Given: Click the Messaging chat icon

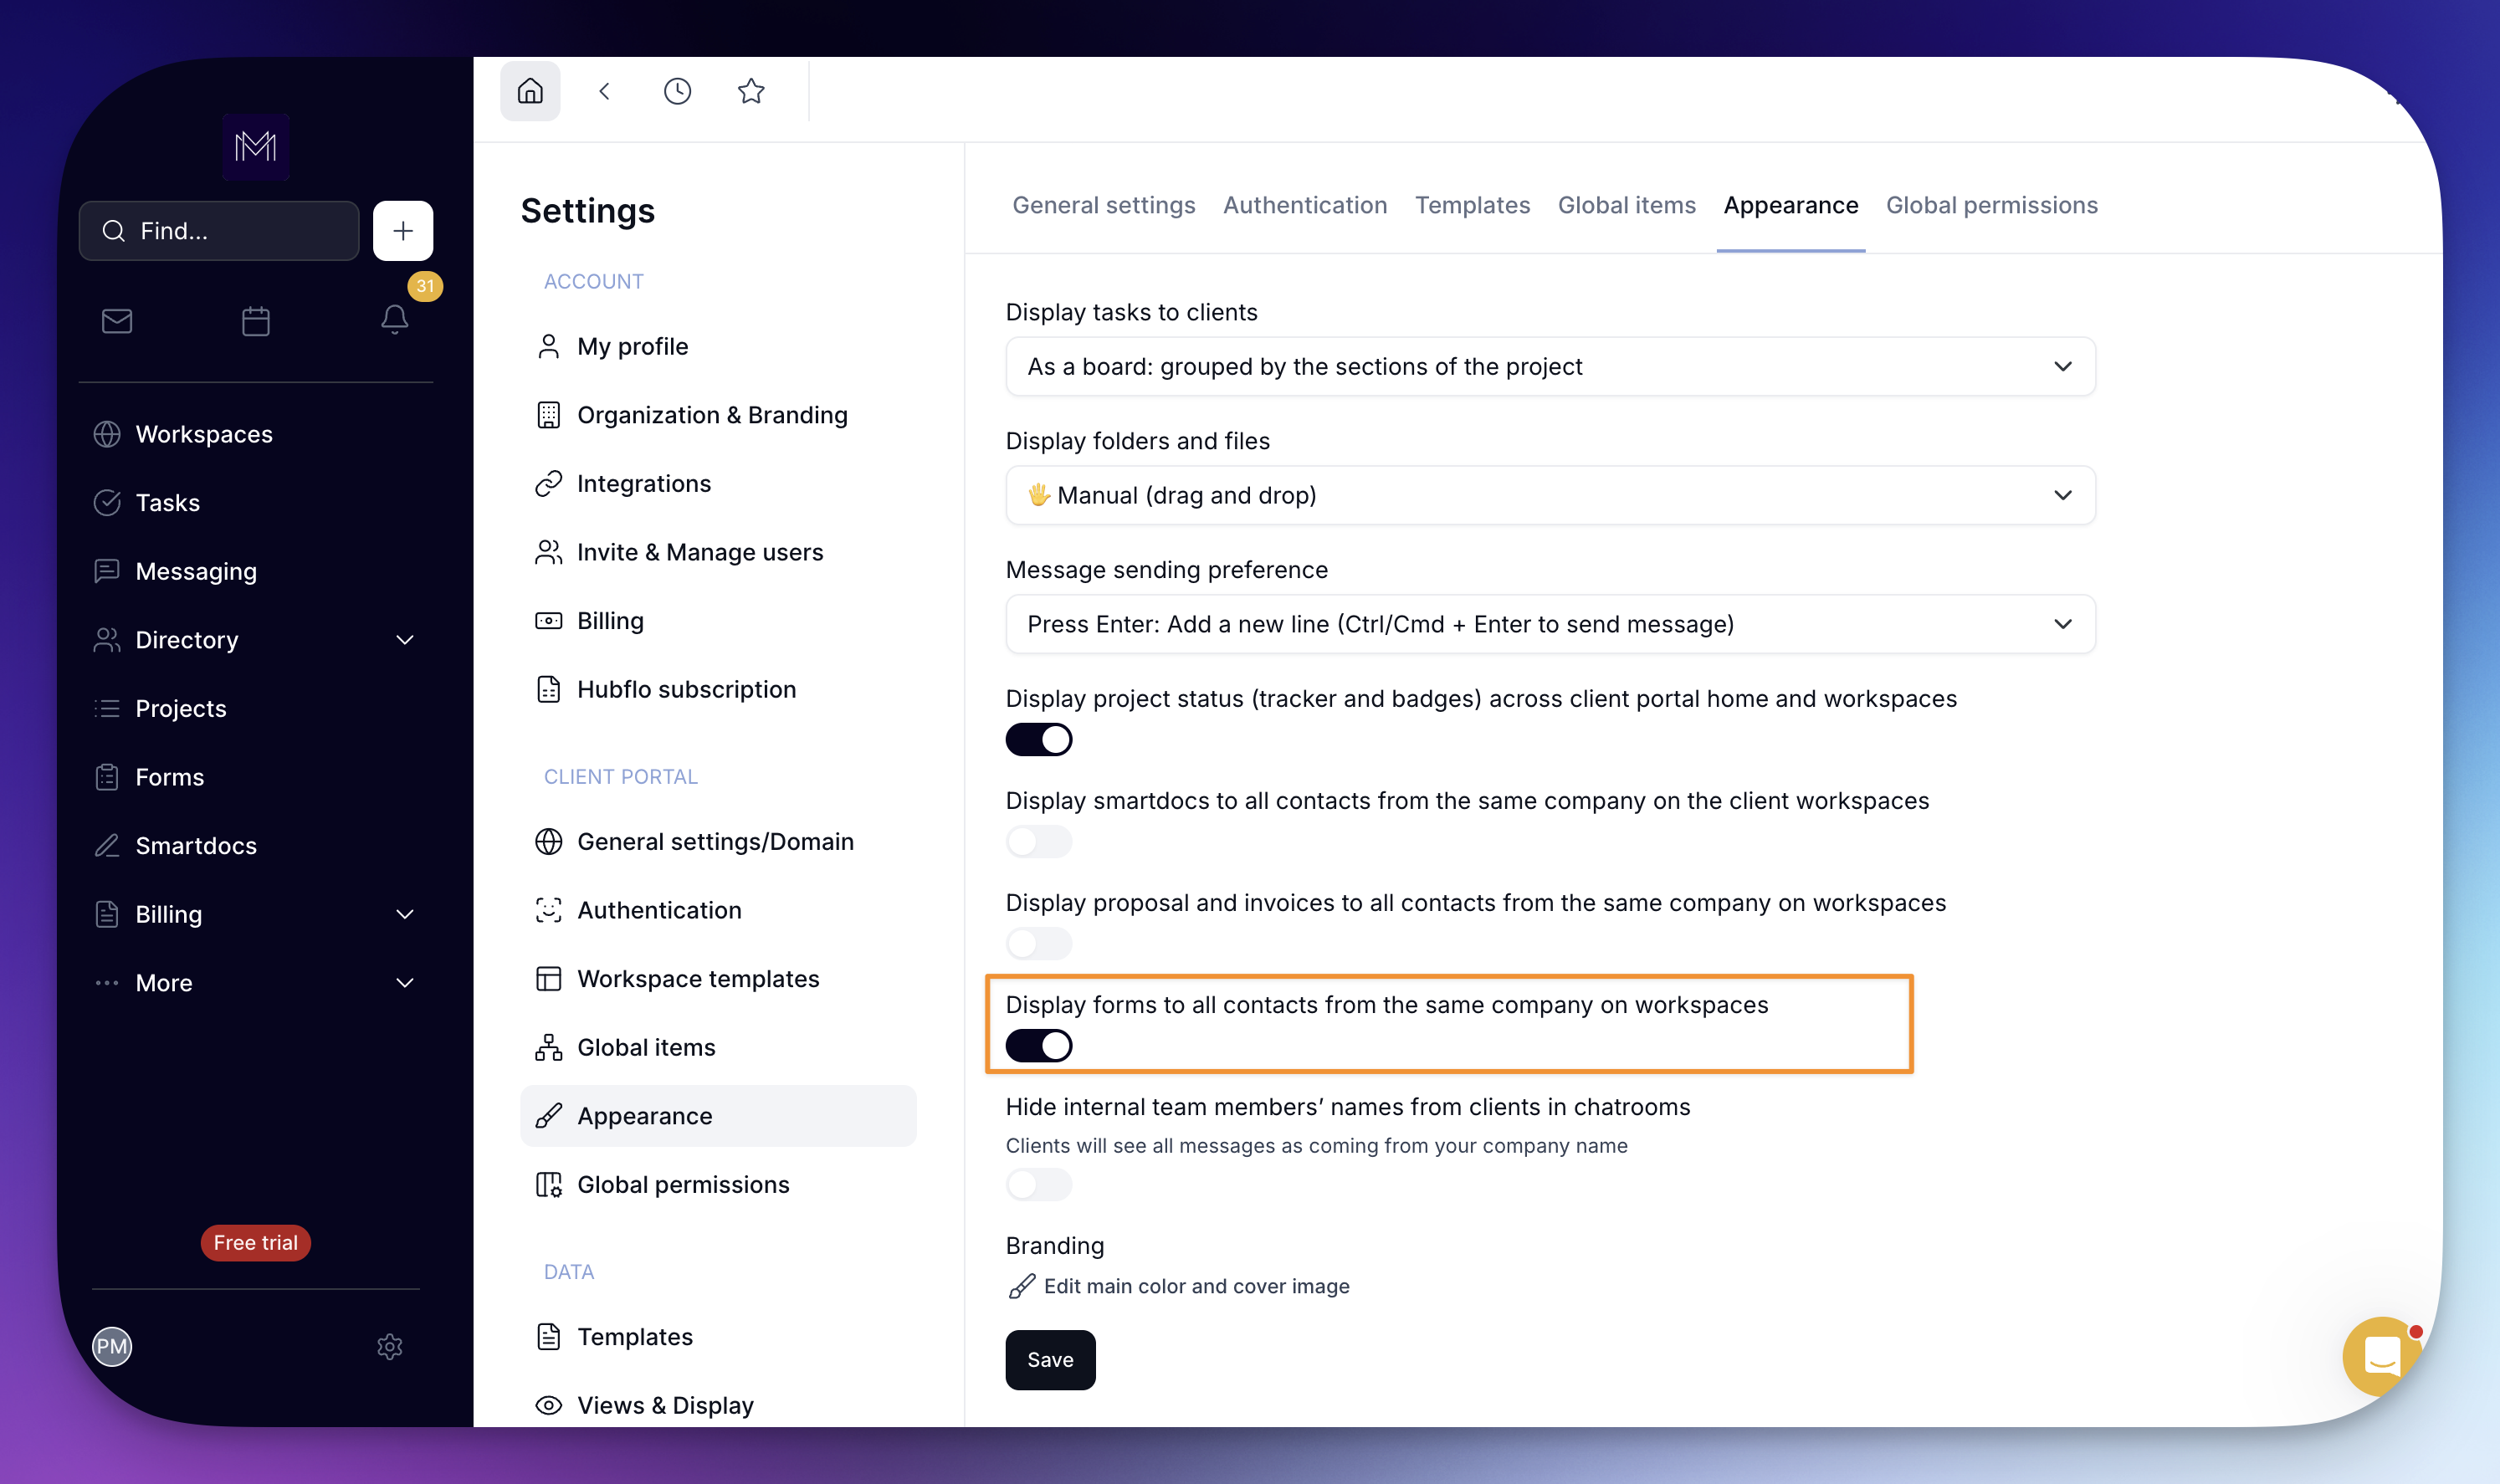Looking at the screenshot, I should pos(107,571).
